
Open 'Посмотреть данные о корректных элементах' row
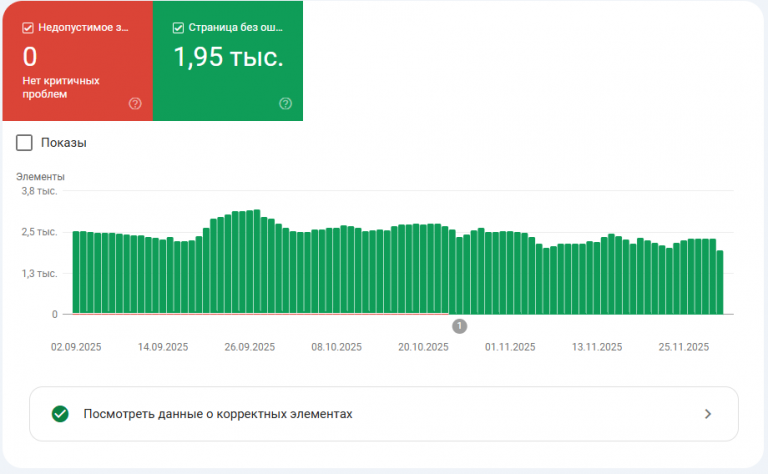[384, 414]
